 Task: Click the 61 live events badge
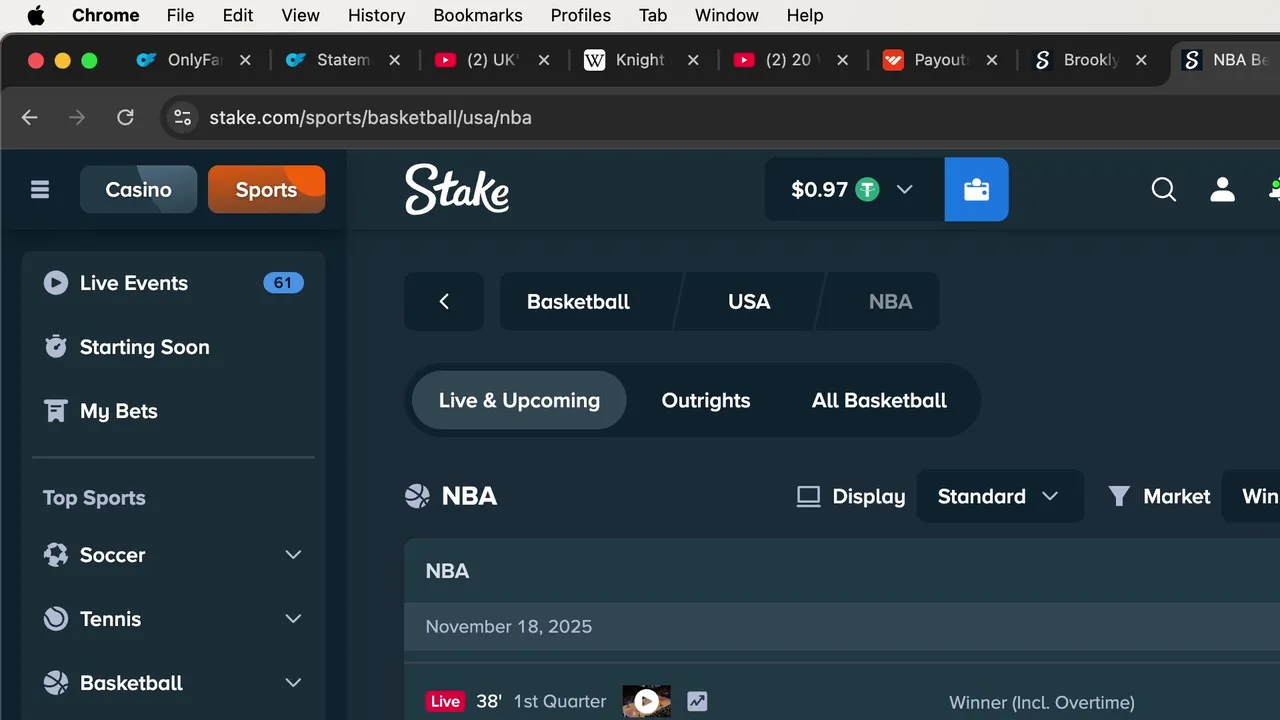[283, 283]
